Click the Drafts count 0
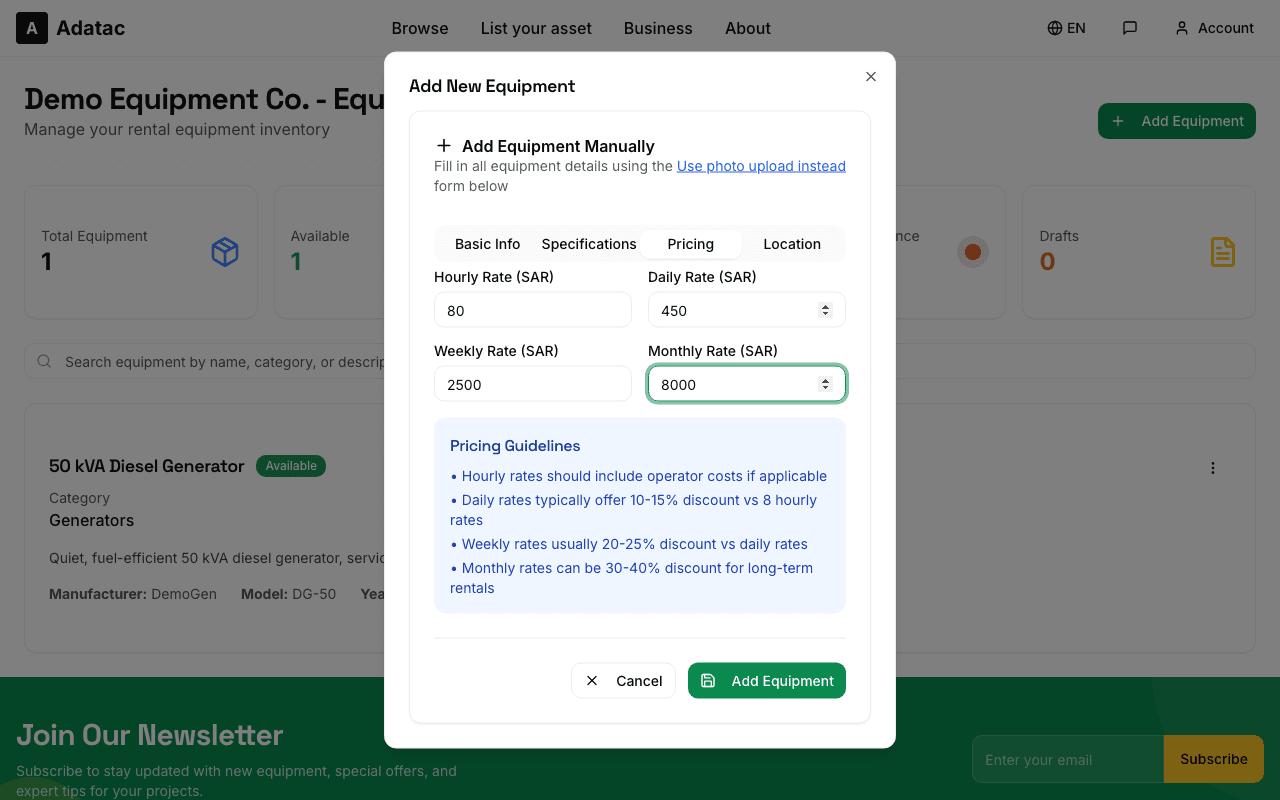 point(1047,262)
